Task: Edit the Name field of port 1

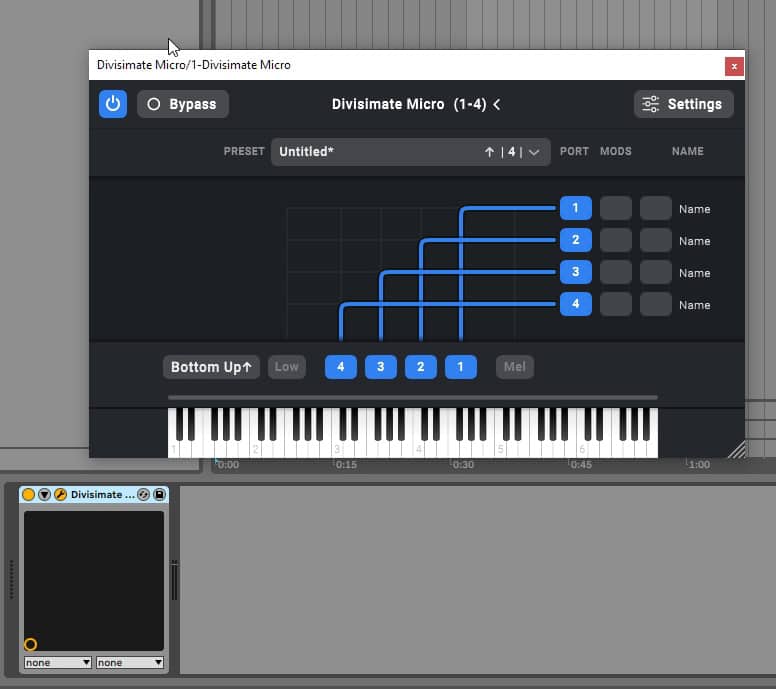Action: (695, 209)
